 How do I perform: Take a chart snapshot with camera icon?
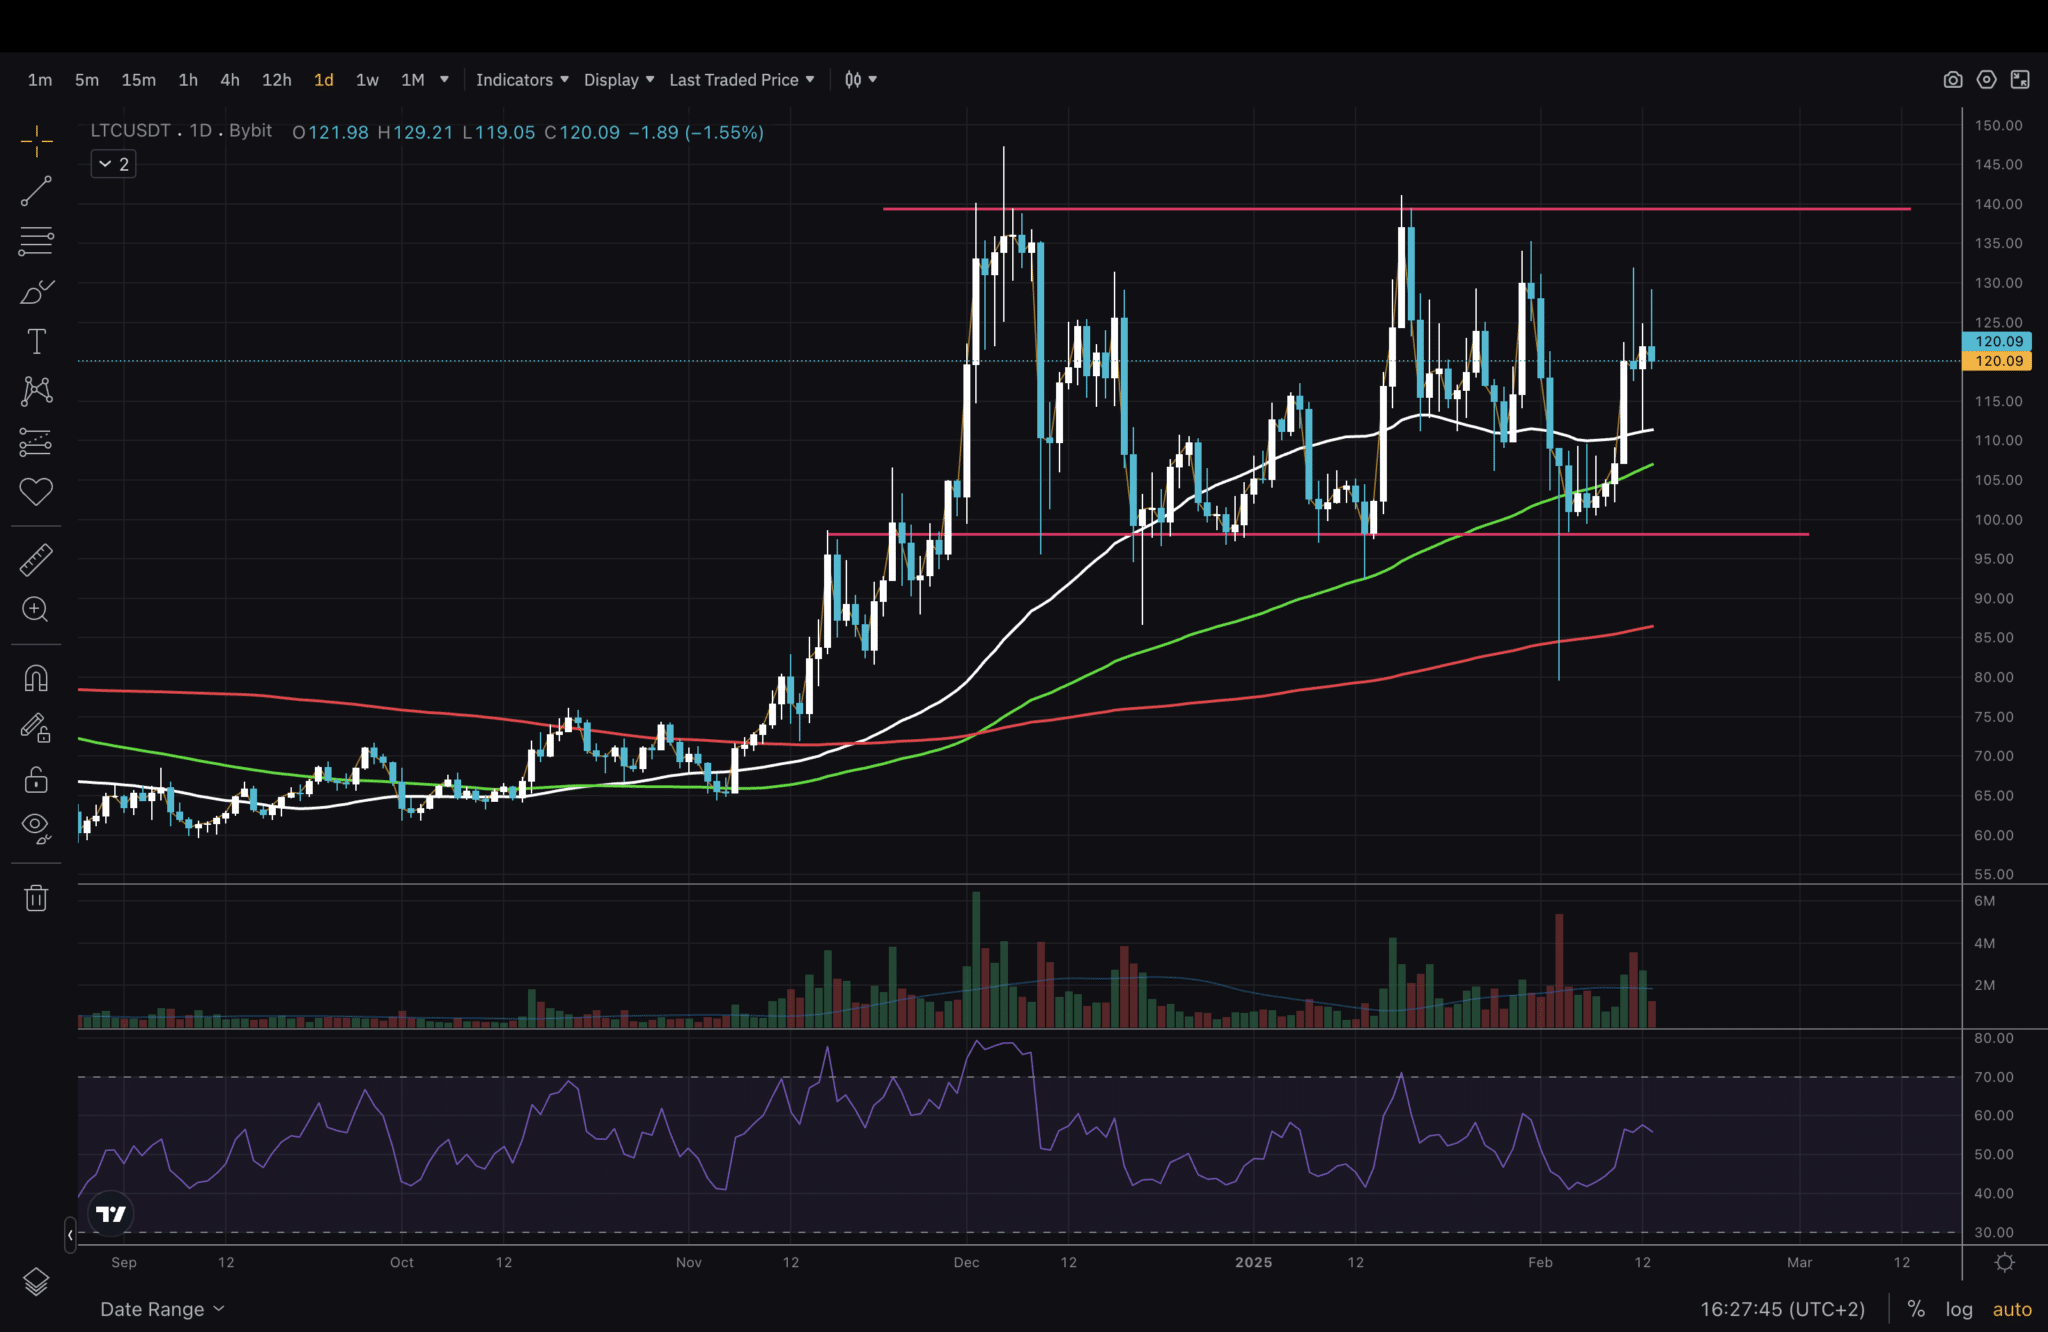coord(1952,80)
